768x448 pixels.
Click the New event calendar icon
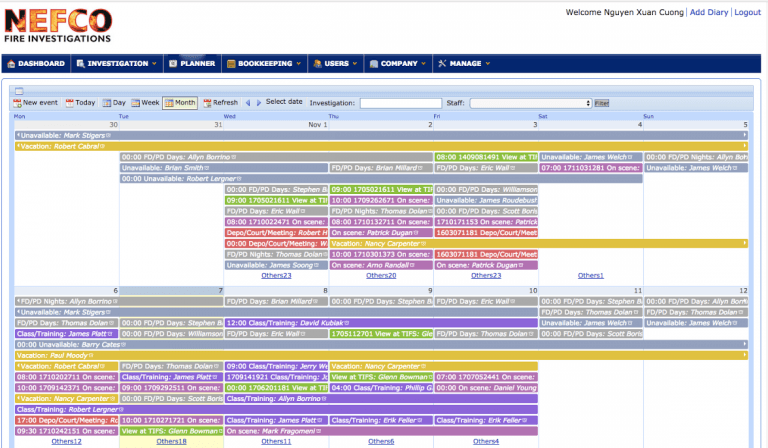pyautogui.click(x=17, y=103)
